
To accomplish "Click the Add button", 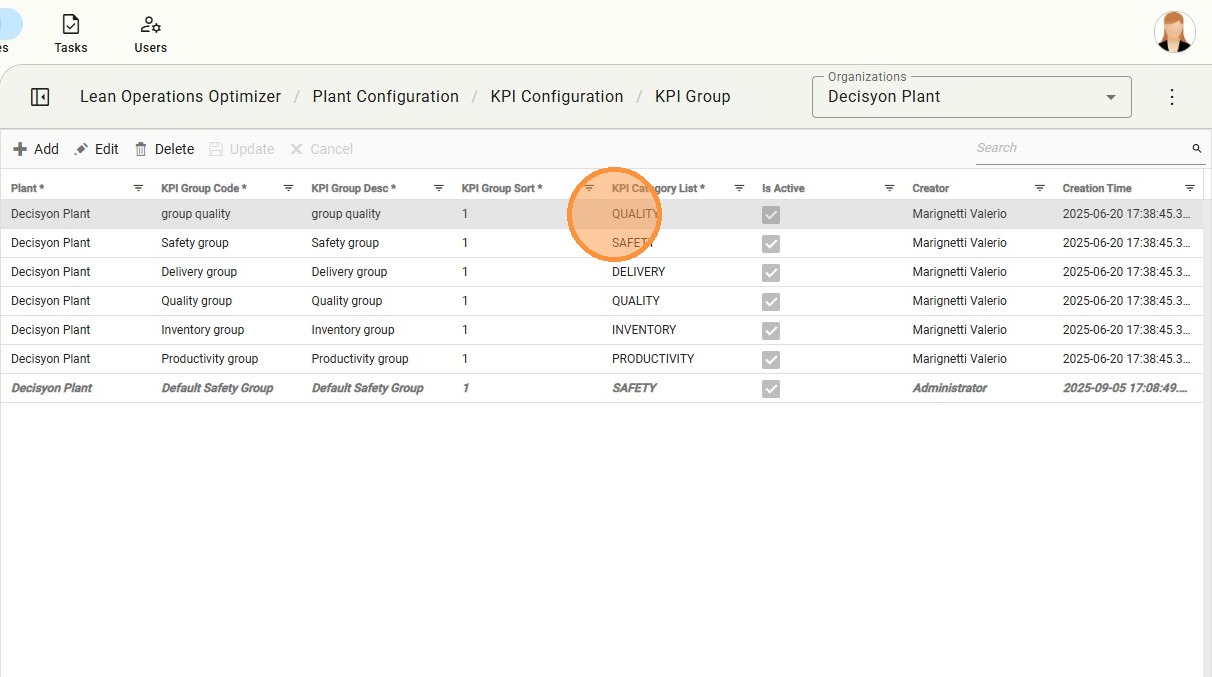I will point(36,149).
